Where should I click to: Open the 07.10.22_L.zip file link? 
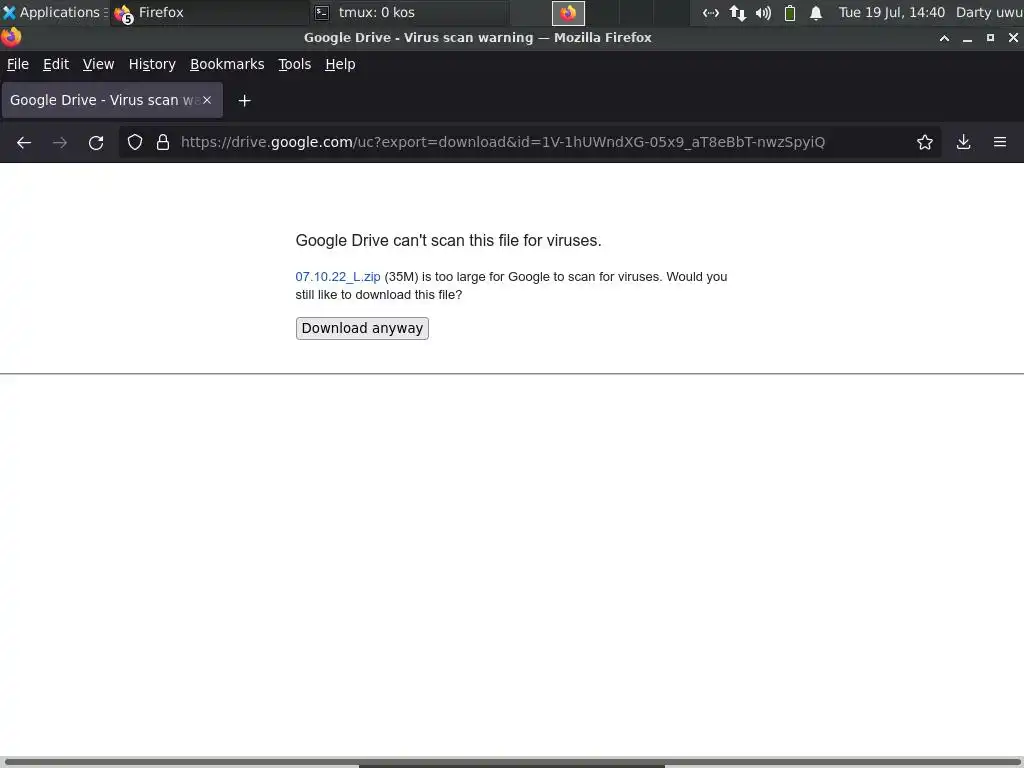pos(338,277)
